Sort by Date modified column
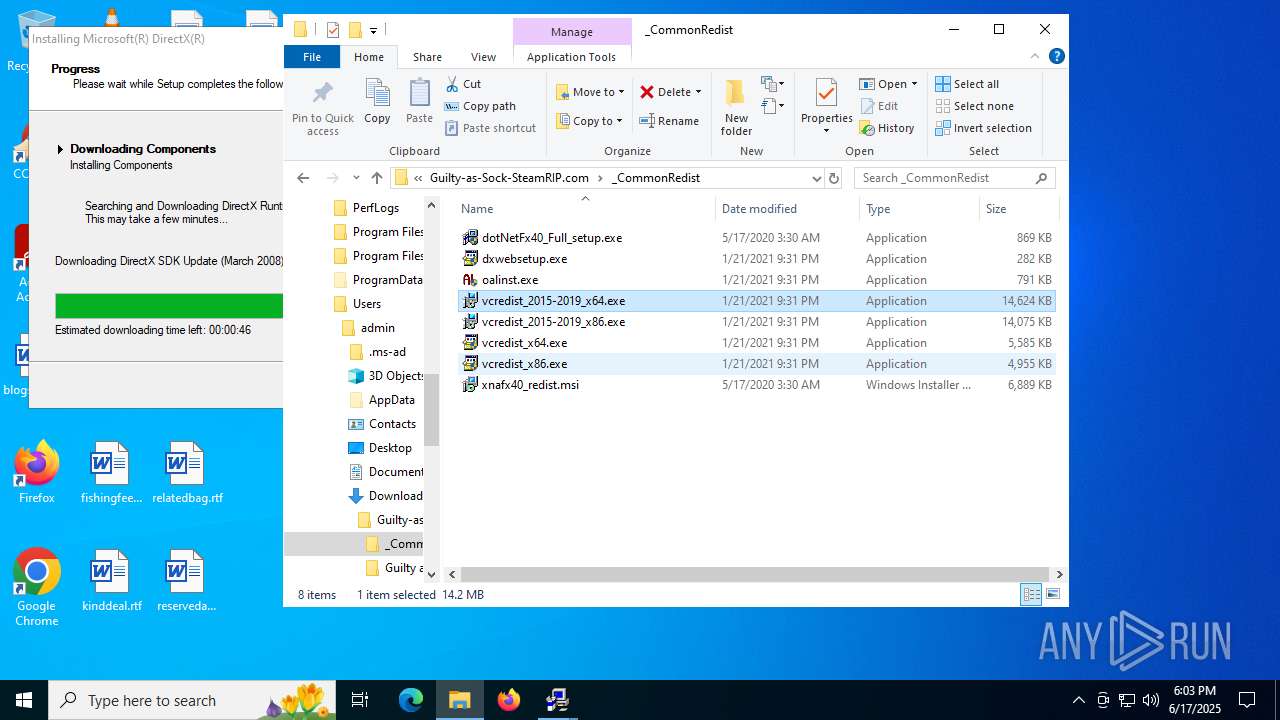 pos(787,209)
